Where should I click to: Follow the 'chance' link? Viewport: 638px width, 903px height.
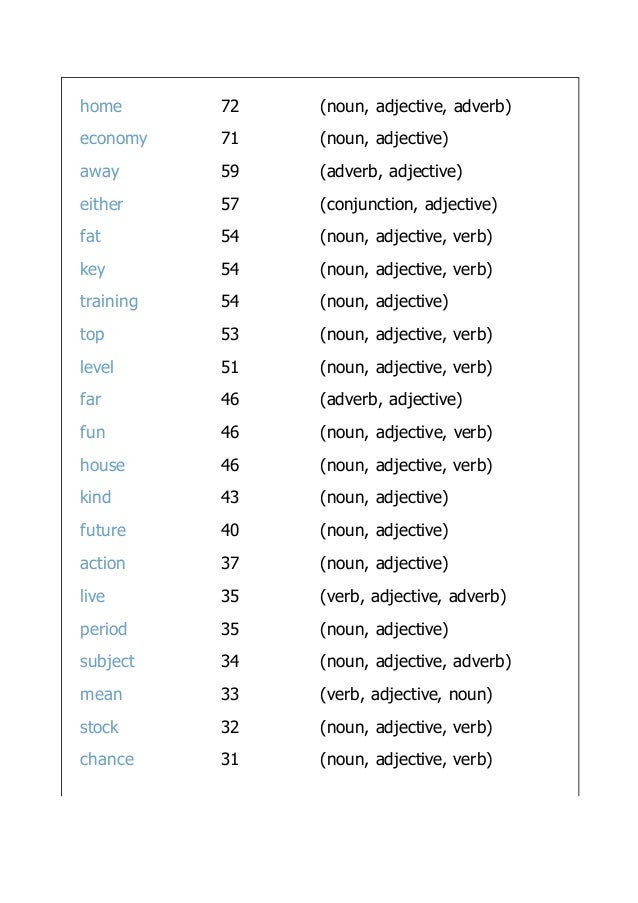107,760
